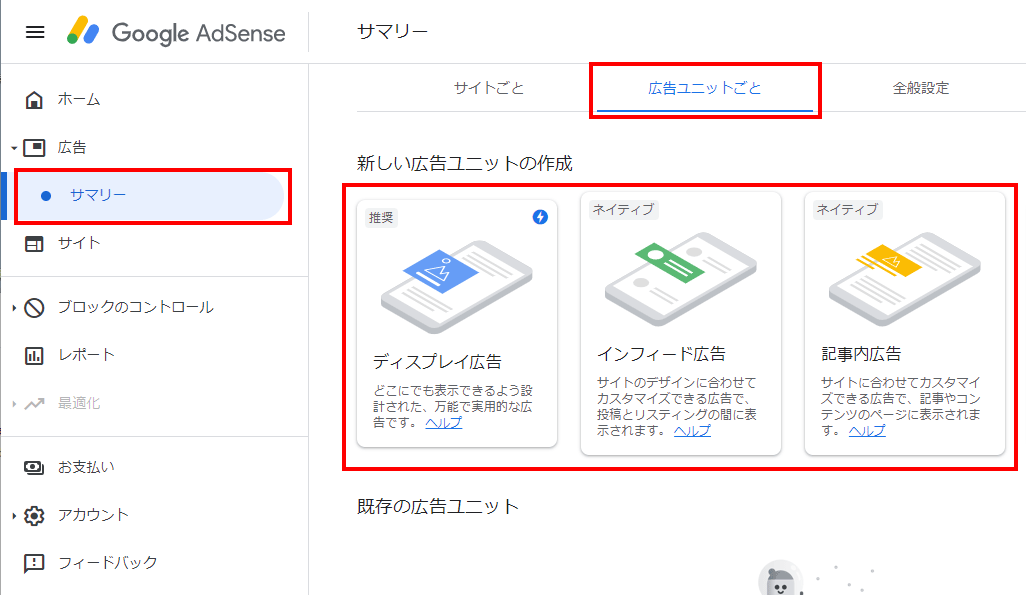Open the ホーム home icon
The image size is (1026, 595).
tap(34, 100)
